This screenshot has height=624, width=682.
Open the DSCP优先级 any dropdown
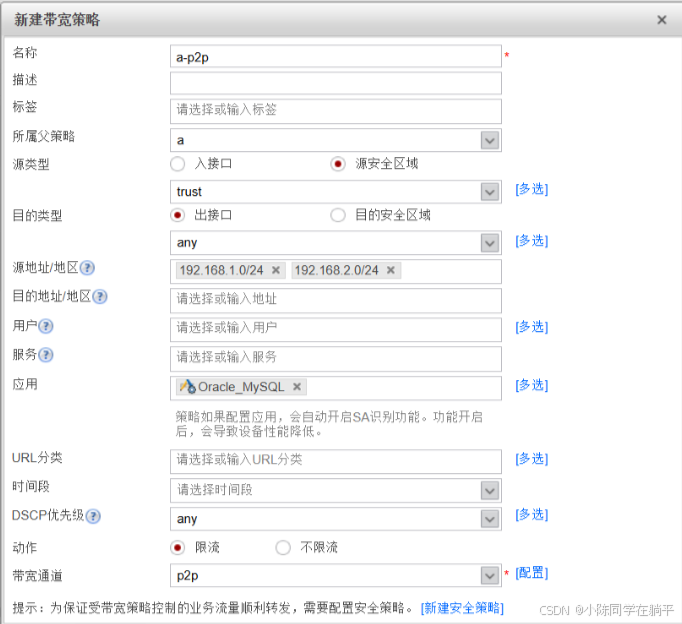pos(490,519)
